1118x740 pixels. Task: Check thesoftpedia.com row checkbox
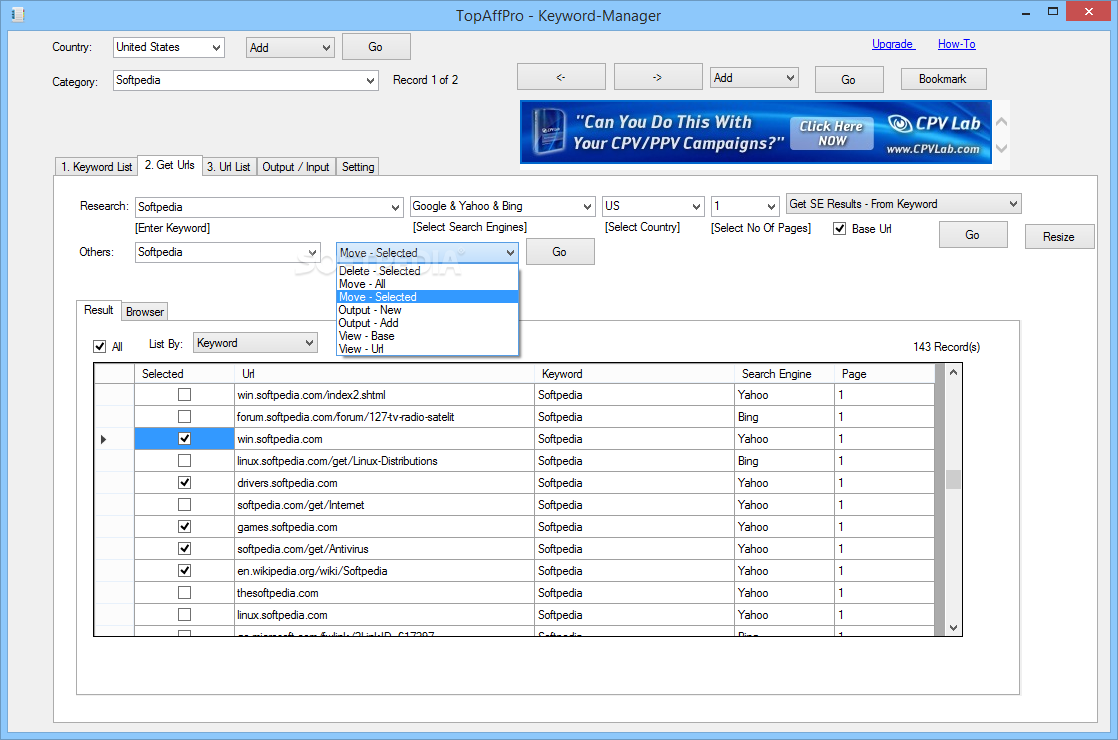185,592
